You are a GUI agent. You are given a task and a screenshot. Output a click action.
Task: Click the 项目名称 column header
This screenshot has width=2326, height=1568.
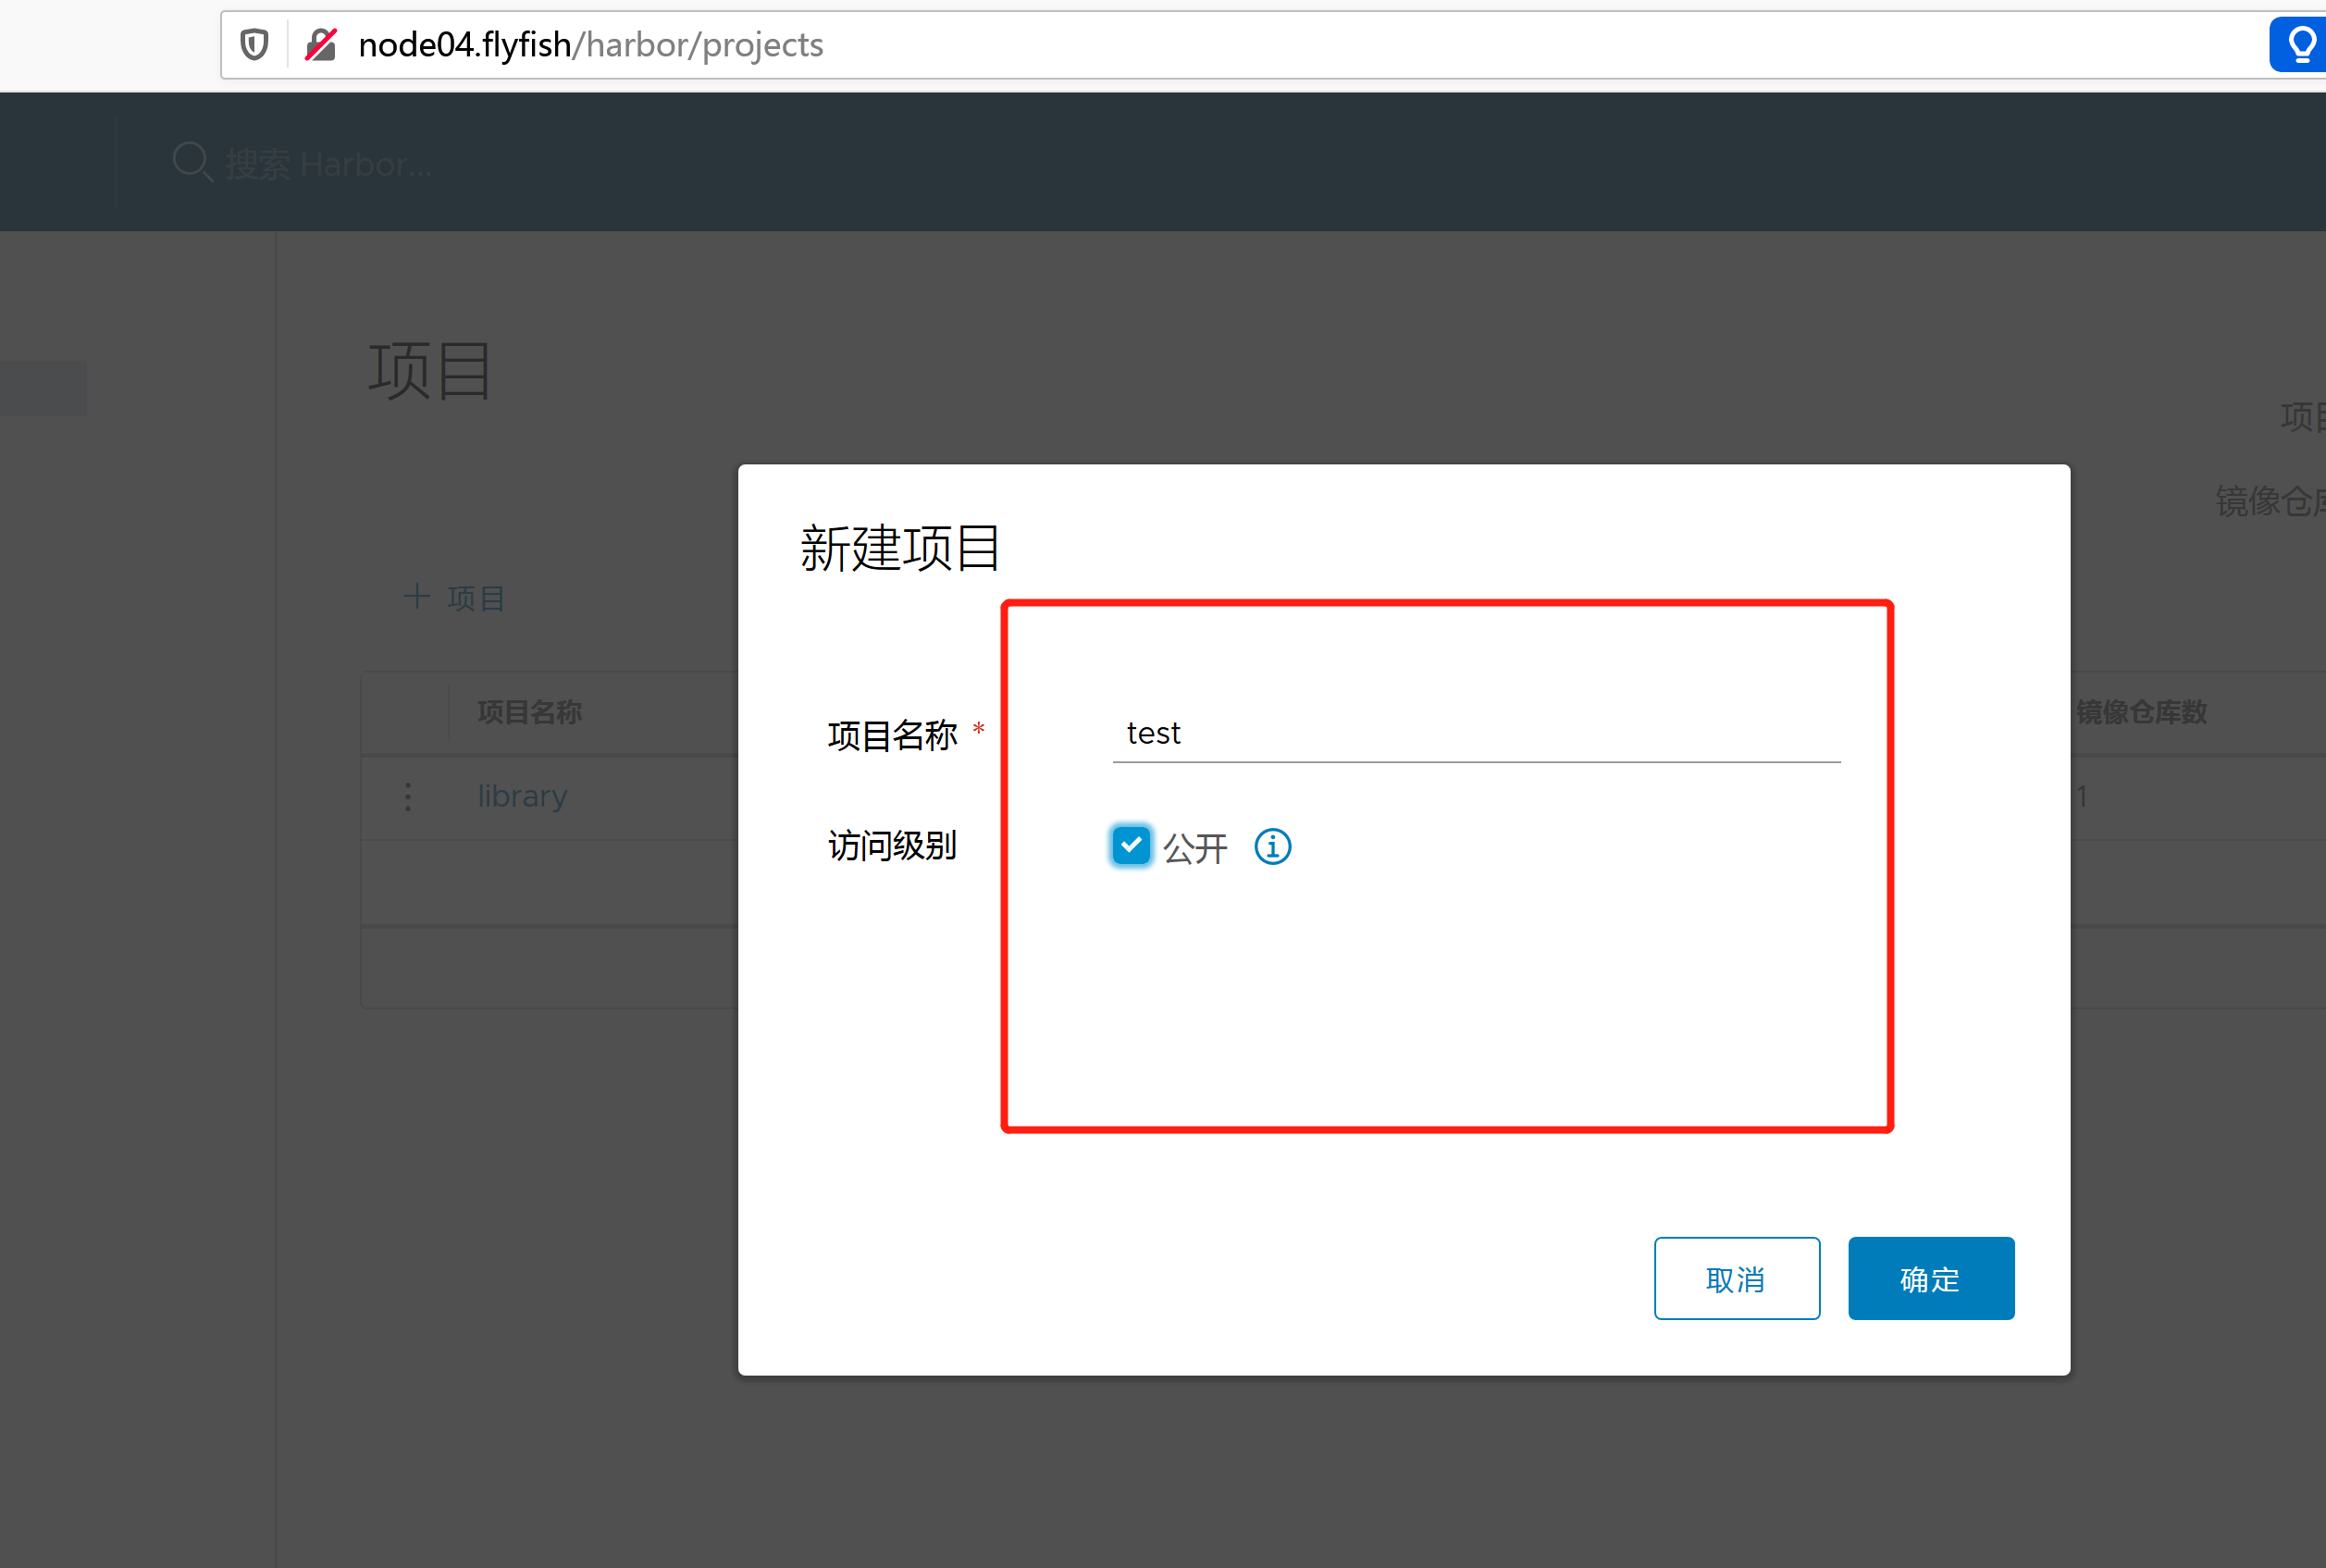529,712
